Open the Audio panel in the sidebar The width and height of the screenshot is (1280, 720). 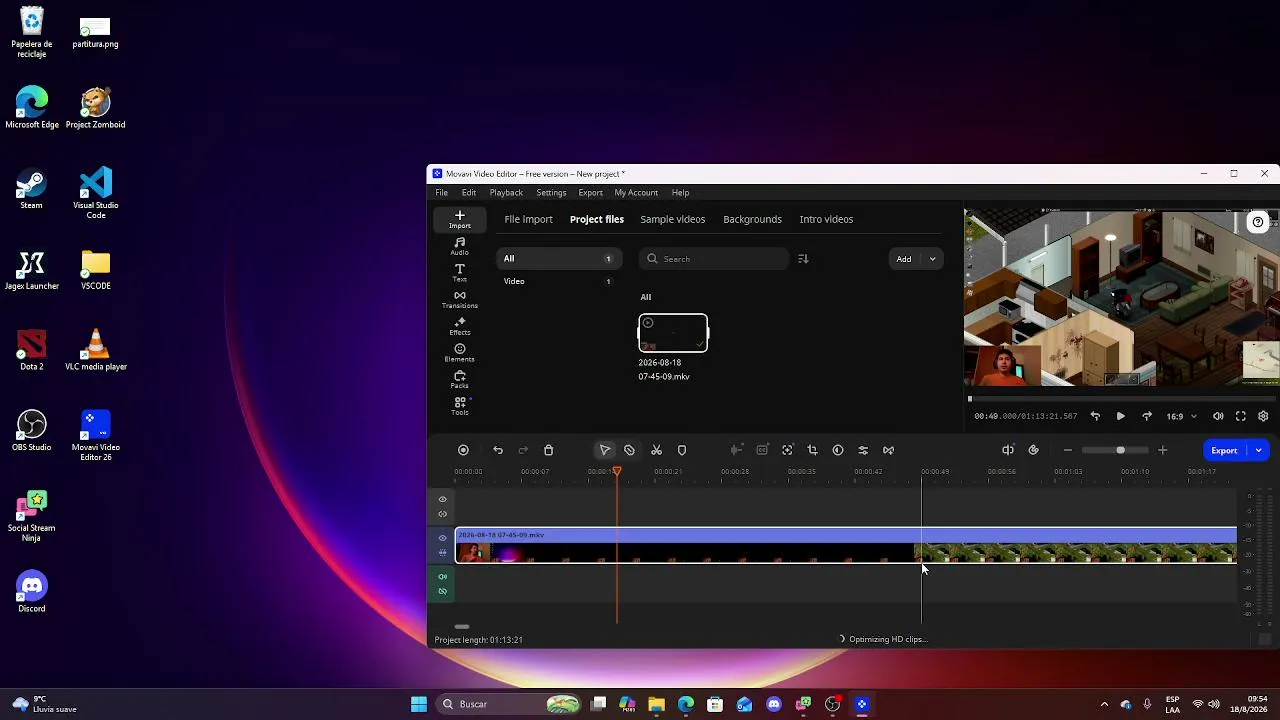click(x=459, y=246)
